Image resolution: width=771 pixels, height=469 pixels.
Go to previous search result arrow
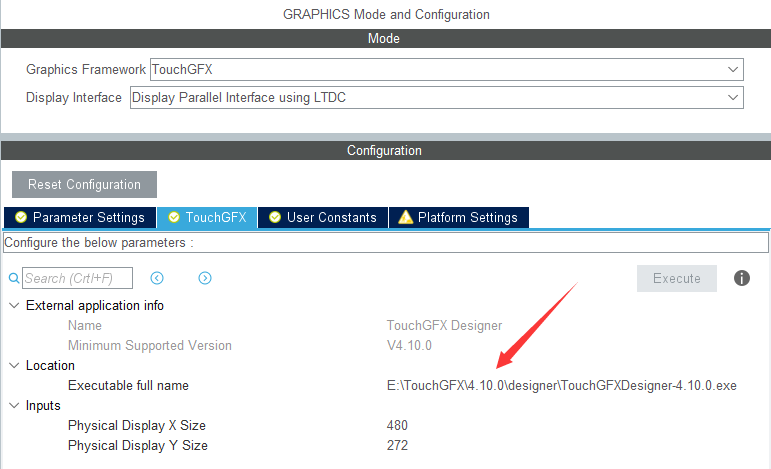157,278
